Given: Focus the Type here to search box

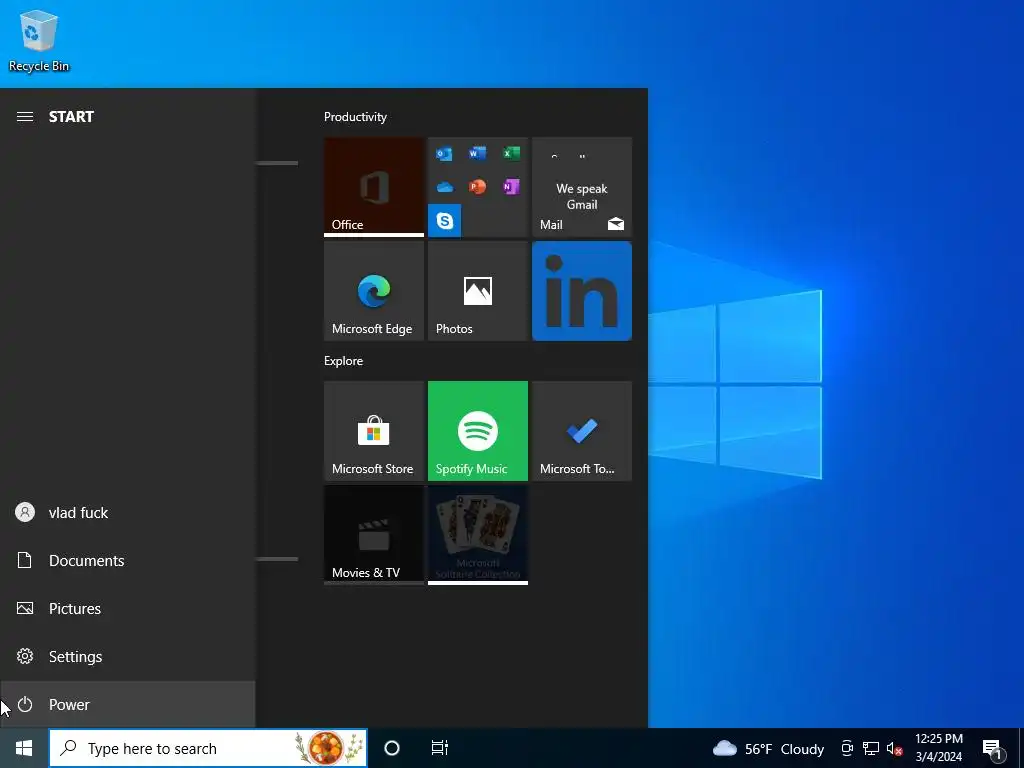Looking at the screenshot, I should coord(208,748).
